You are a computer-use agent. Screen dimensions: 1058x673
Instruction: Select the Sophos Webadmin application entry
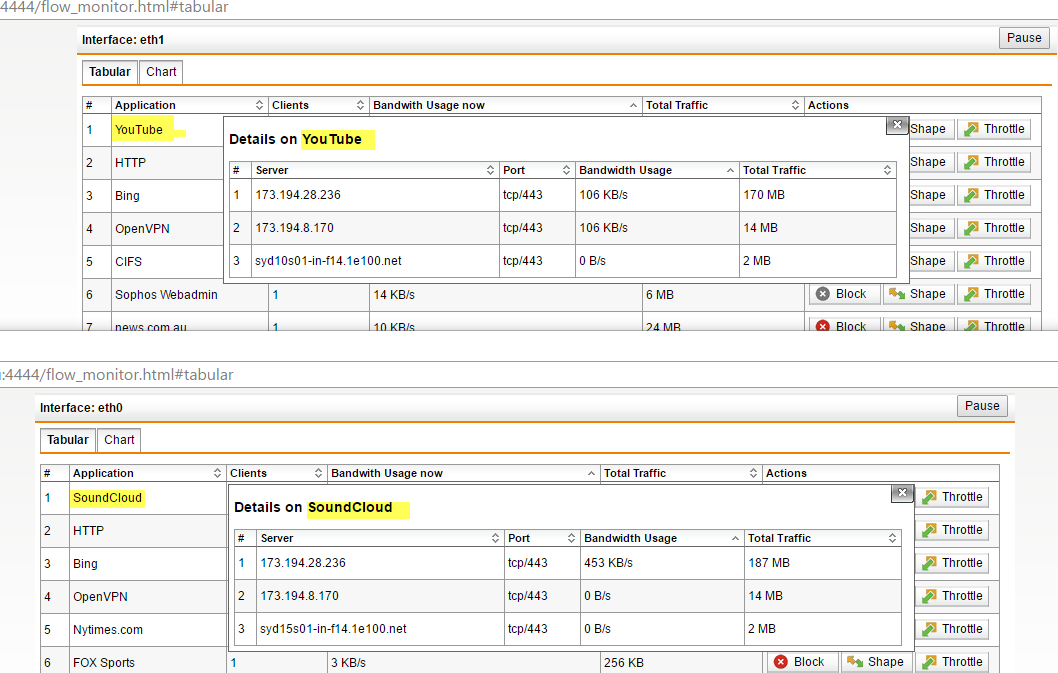pyautogui.click(x=166, y=294)
